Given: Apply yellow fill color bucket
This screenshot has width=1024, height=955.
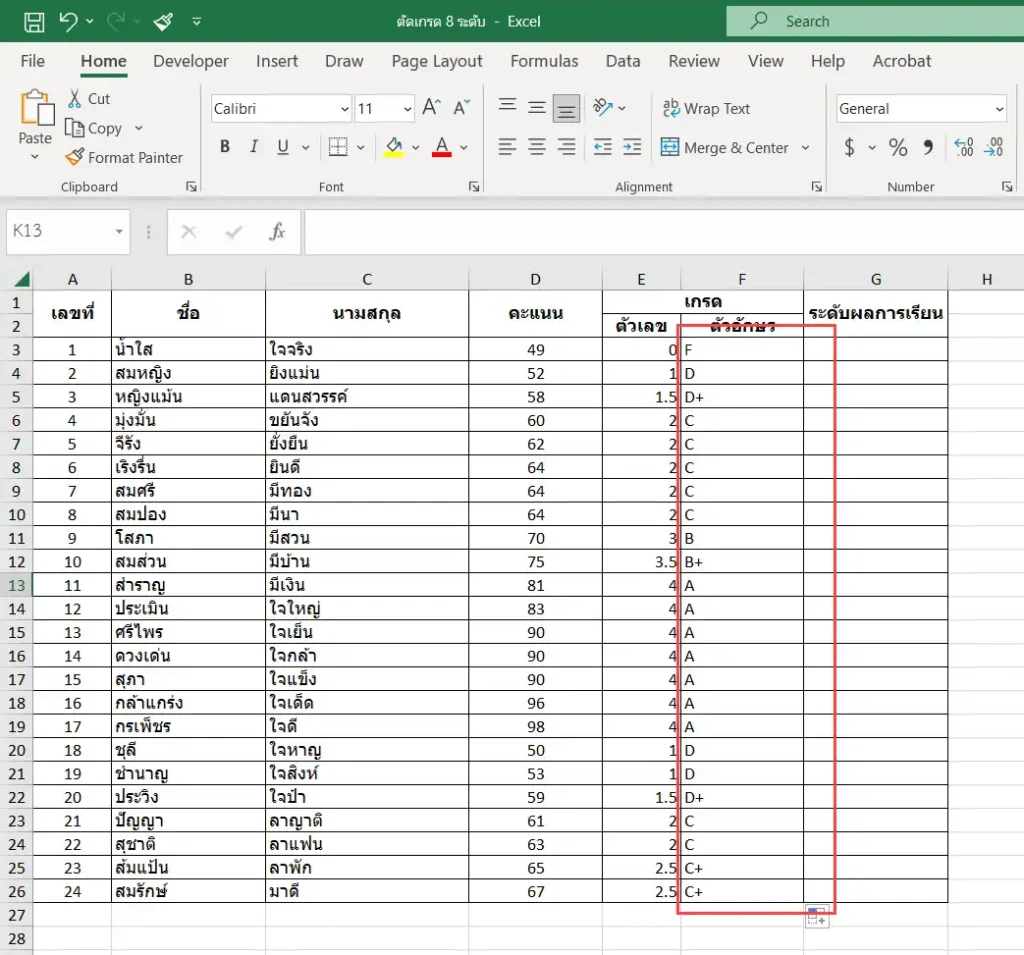Looking at the screenshot, I should [x=394, y=146].
